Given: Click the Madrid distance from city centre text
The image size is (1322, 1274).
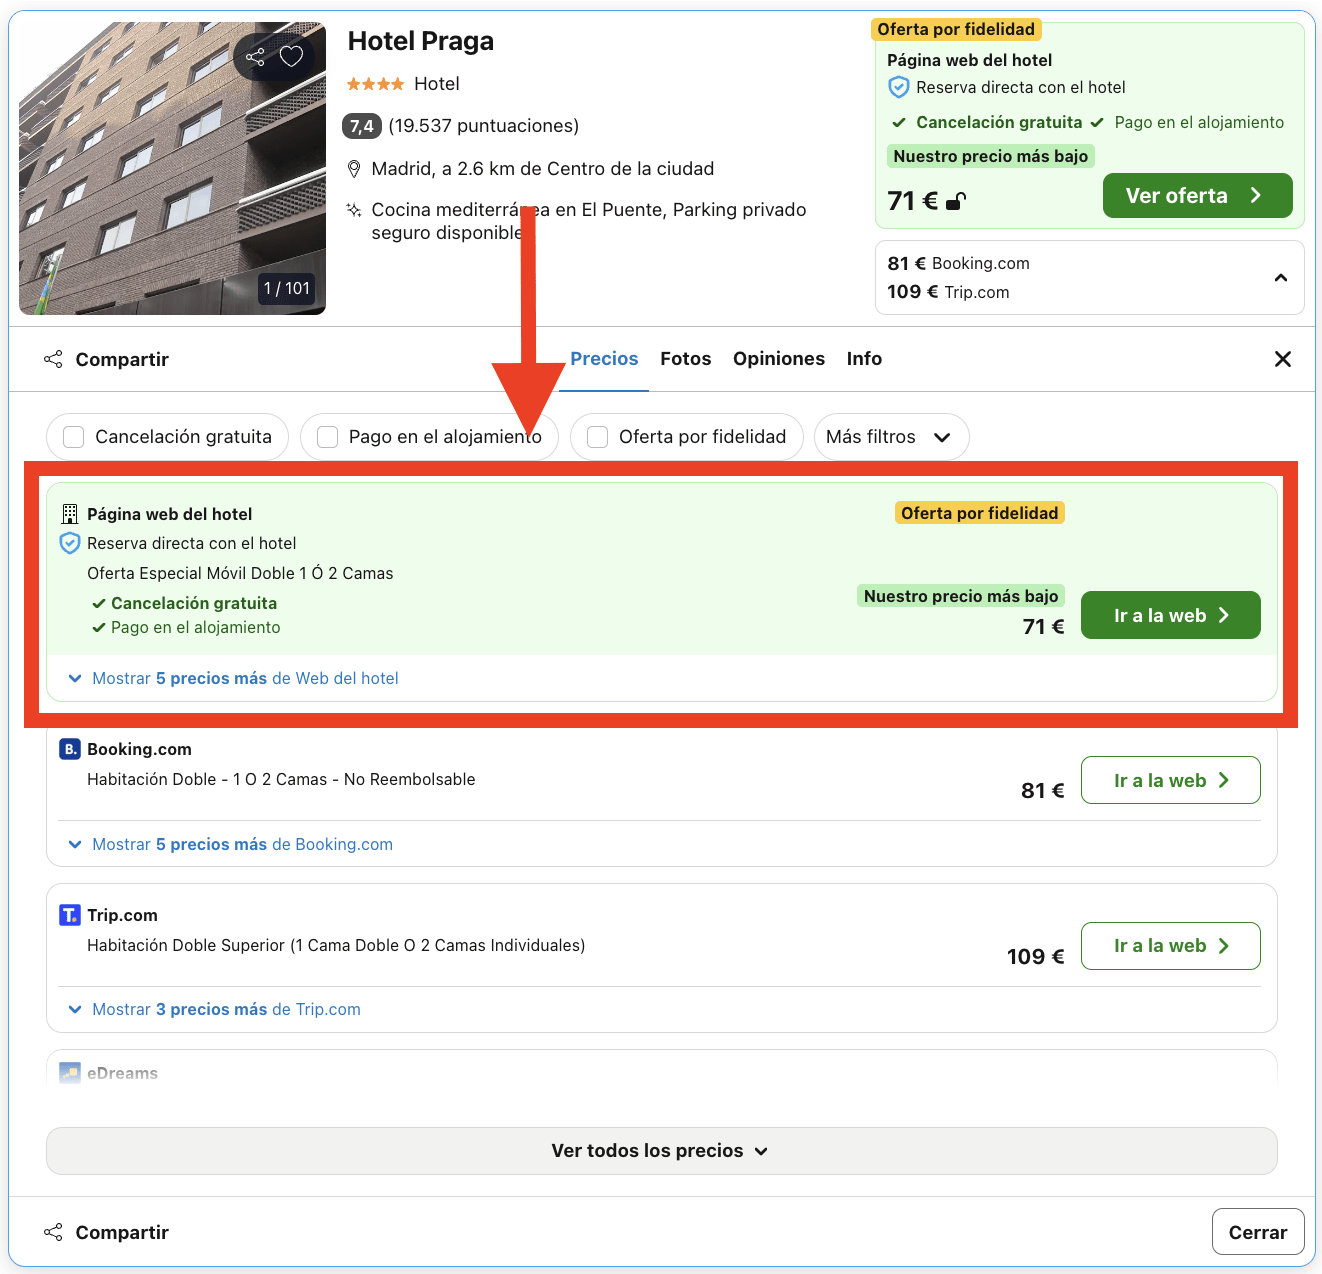Looking at the screenshot, I should pos(543,169).
